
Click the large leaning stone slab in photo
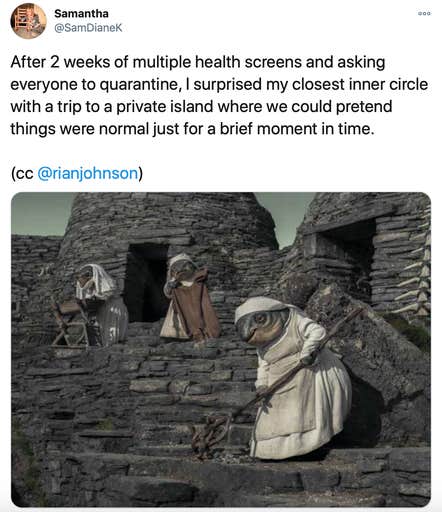click(x=367, y=337)
